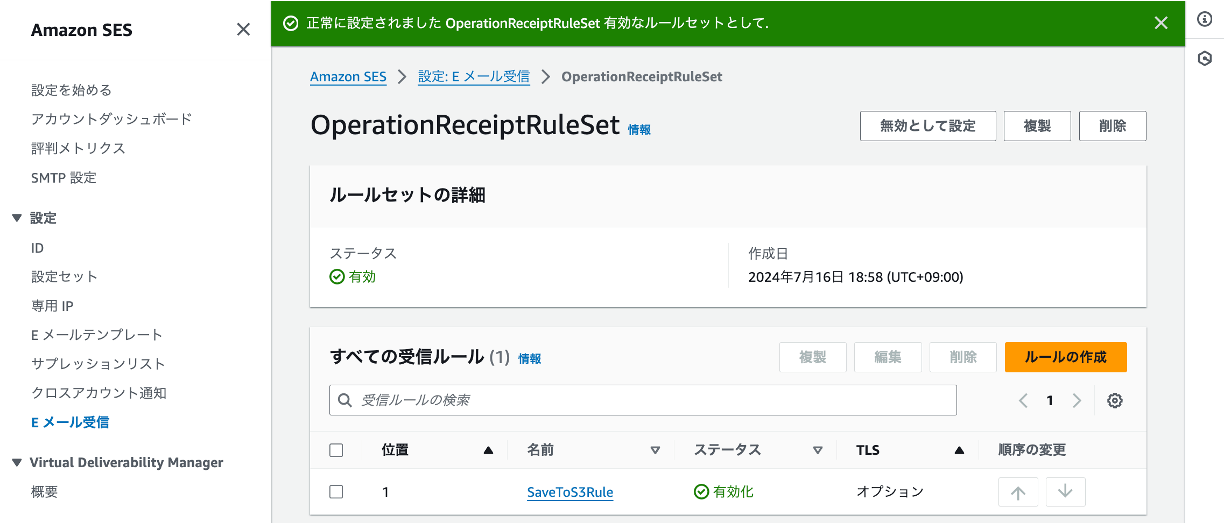
Task: Click the hexagon icon below the info icon
Action: tap(1205, 59)
